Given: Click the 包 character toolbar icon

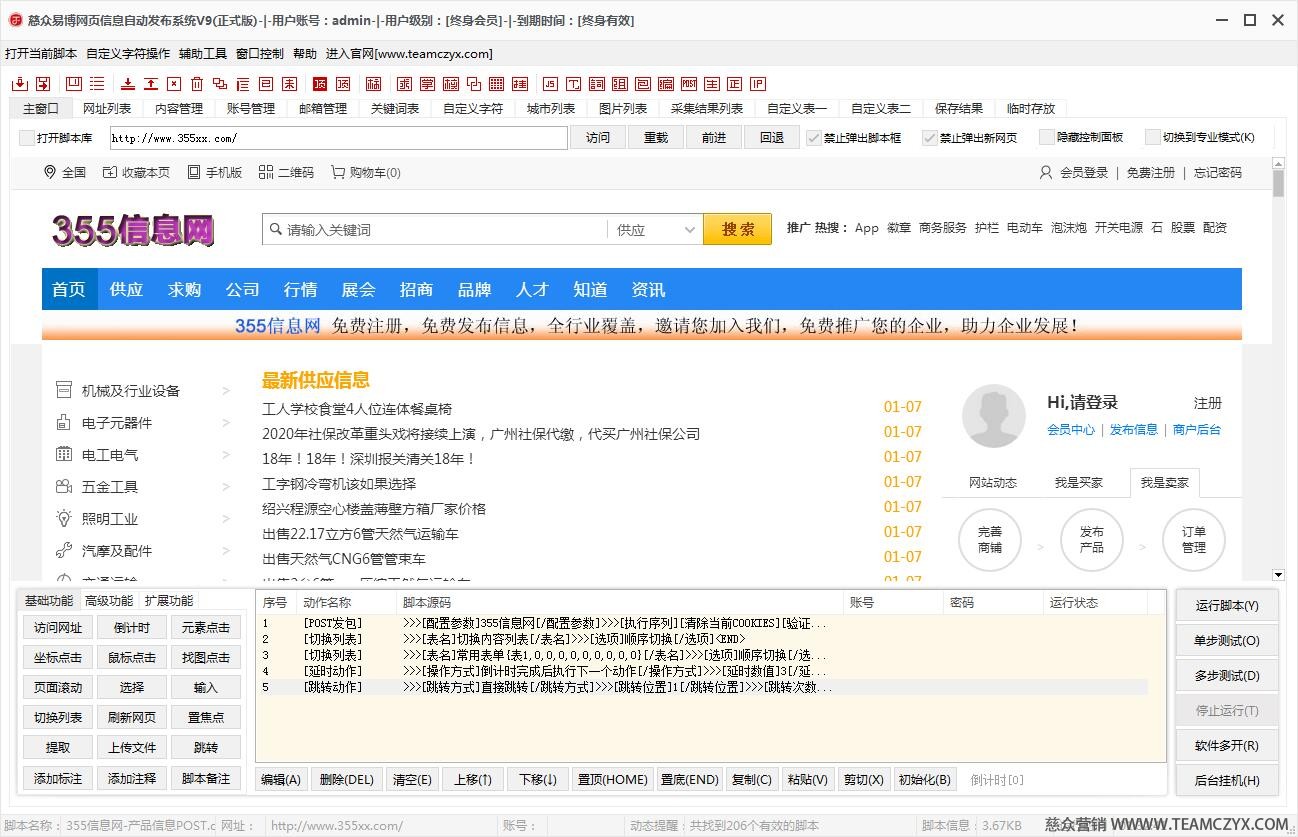Looking at the screenshot, I should 642,84.
